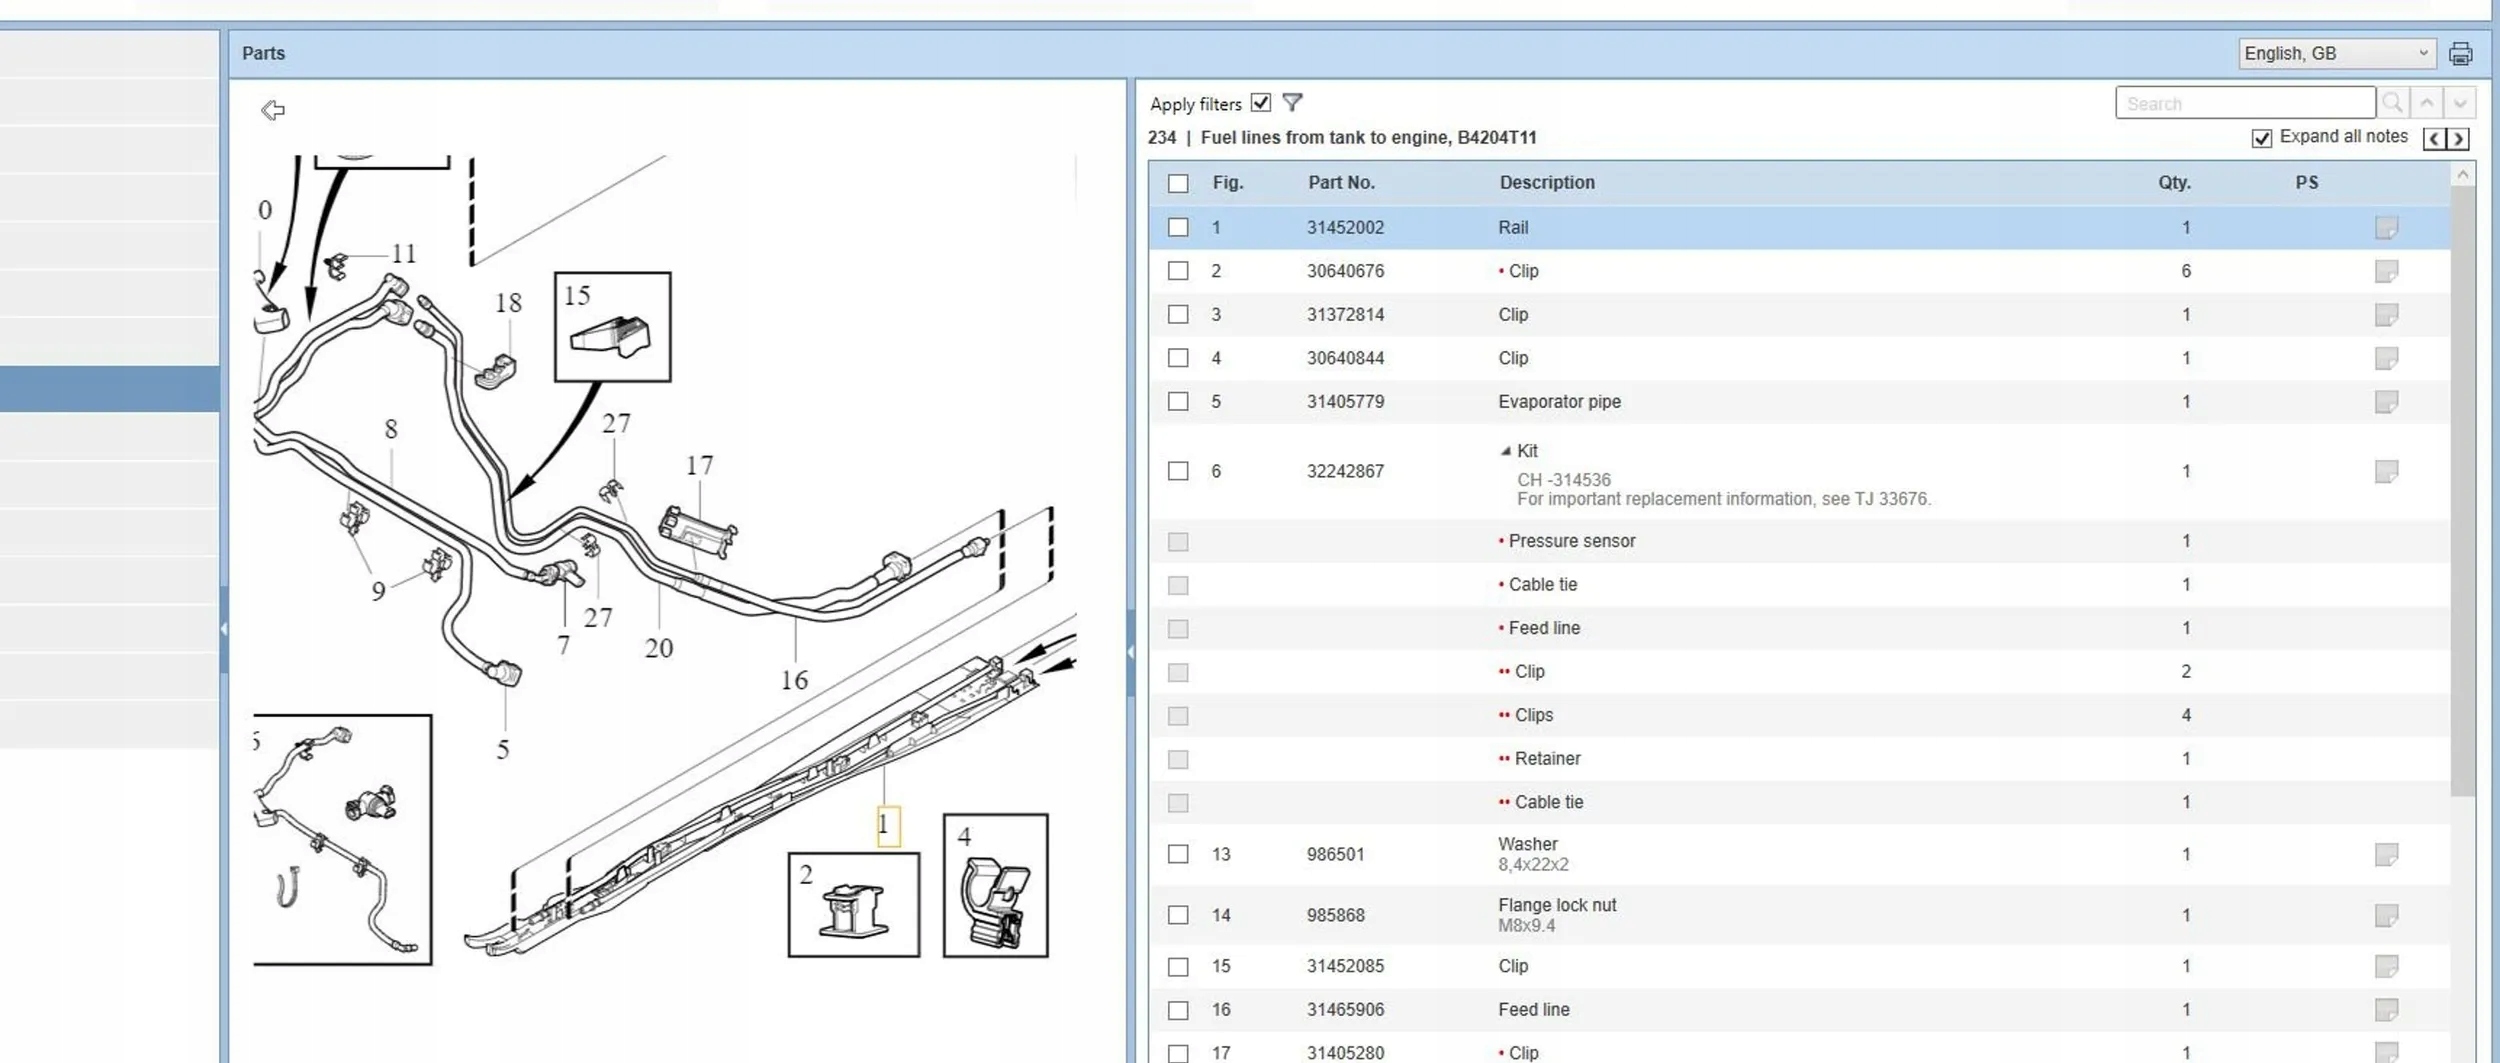Sort by the Qty. column header

point(2174,183)
